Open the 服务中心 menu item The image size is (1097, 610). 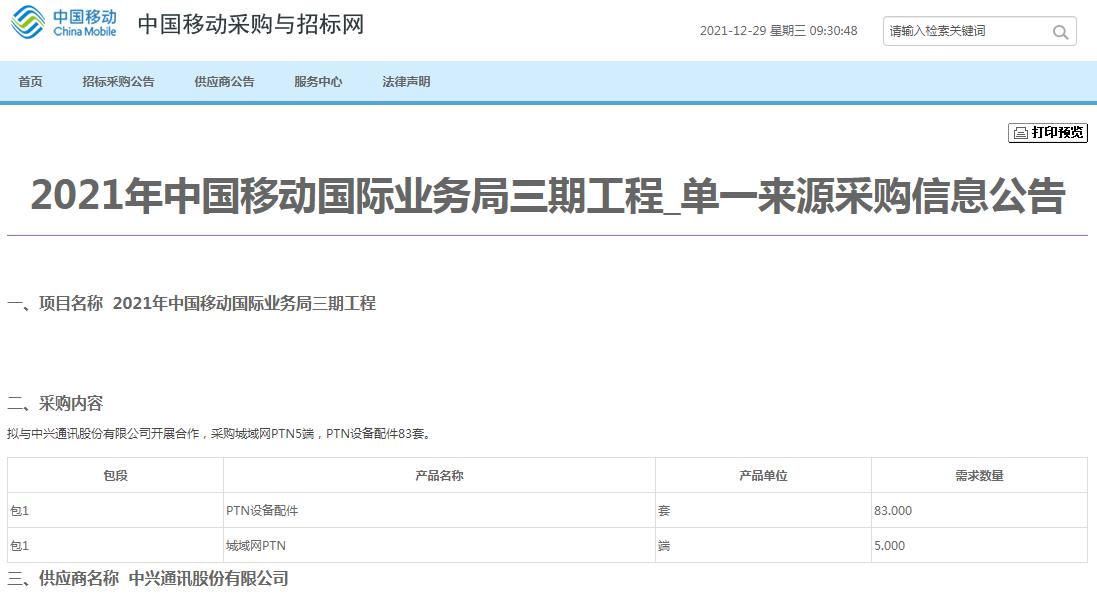[x=318, y=82]
